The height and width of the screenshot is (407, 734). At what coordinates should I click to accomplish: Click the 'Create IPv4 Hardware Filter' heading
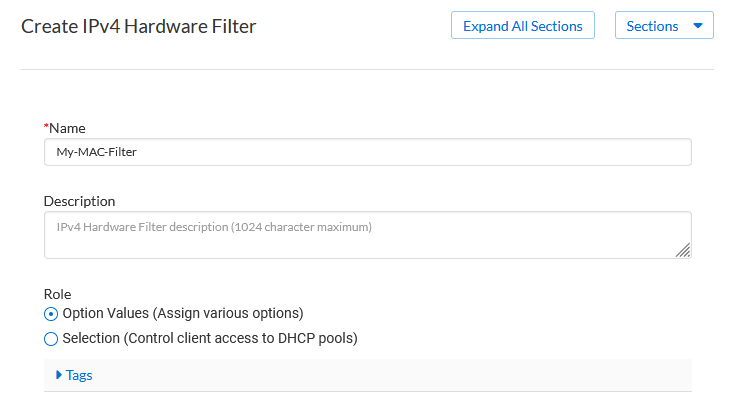coord(138,27)
